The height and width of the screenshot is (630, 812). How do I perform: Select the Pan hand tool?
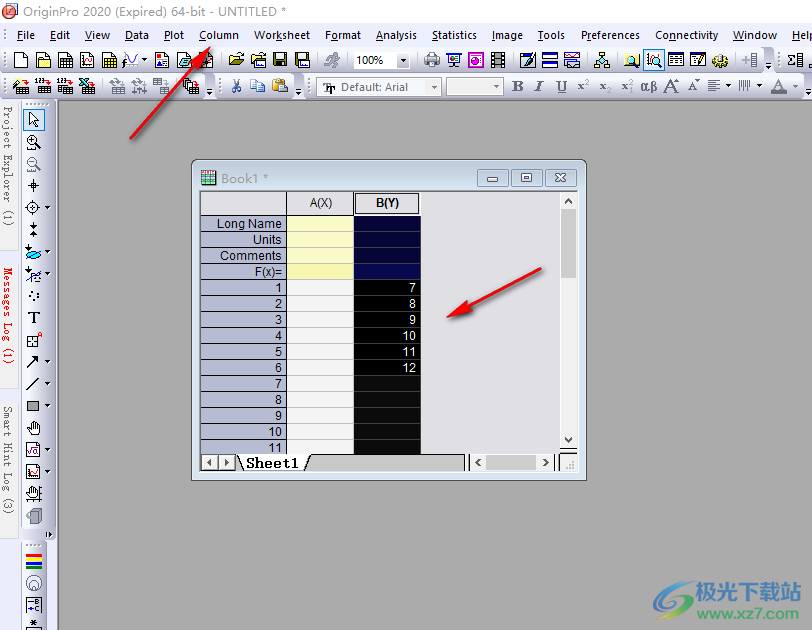[x=34, y=428]
